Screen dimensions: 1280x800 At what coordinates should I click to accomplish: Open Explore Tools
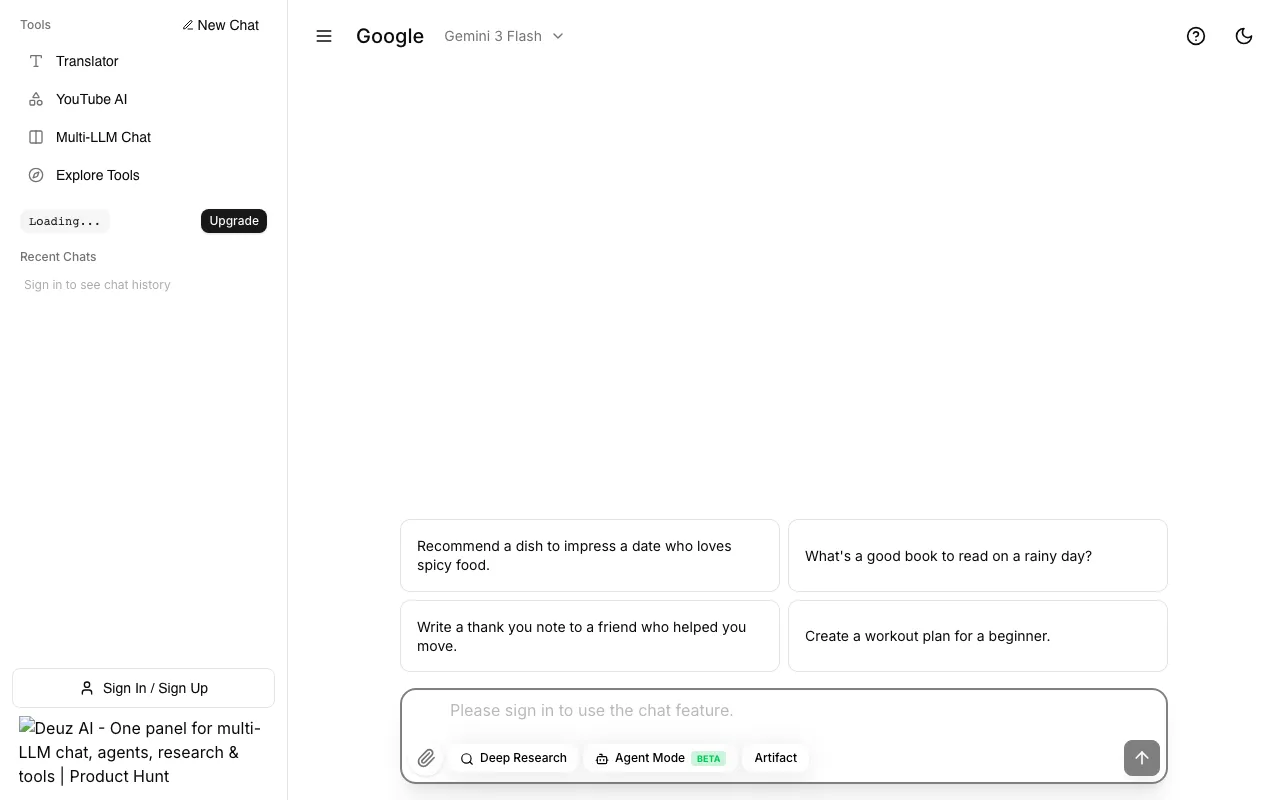point(143,175)
